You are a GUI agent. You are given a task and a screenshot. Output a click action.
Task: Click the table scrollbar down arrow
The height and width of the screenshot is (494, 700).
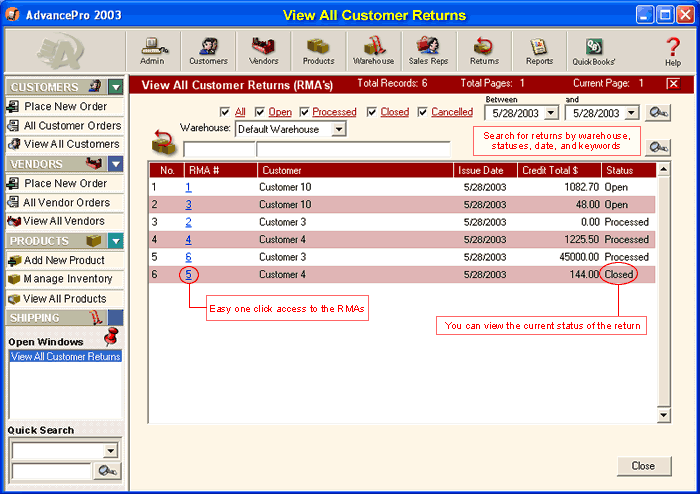point(663,415)
